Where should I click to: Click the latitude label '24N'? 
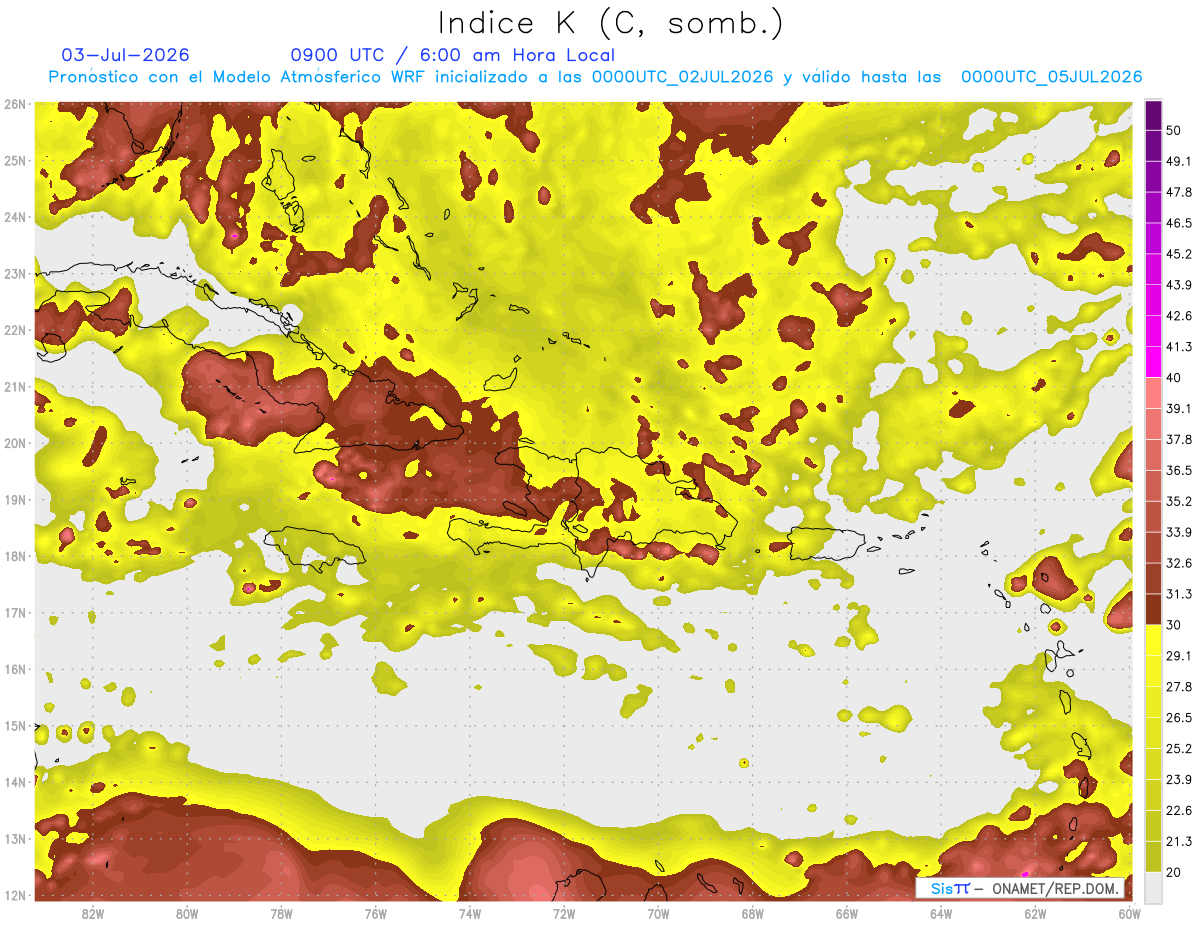pyautogui.click(x=14, y=217)
